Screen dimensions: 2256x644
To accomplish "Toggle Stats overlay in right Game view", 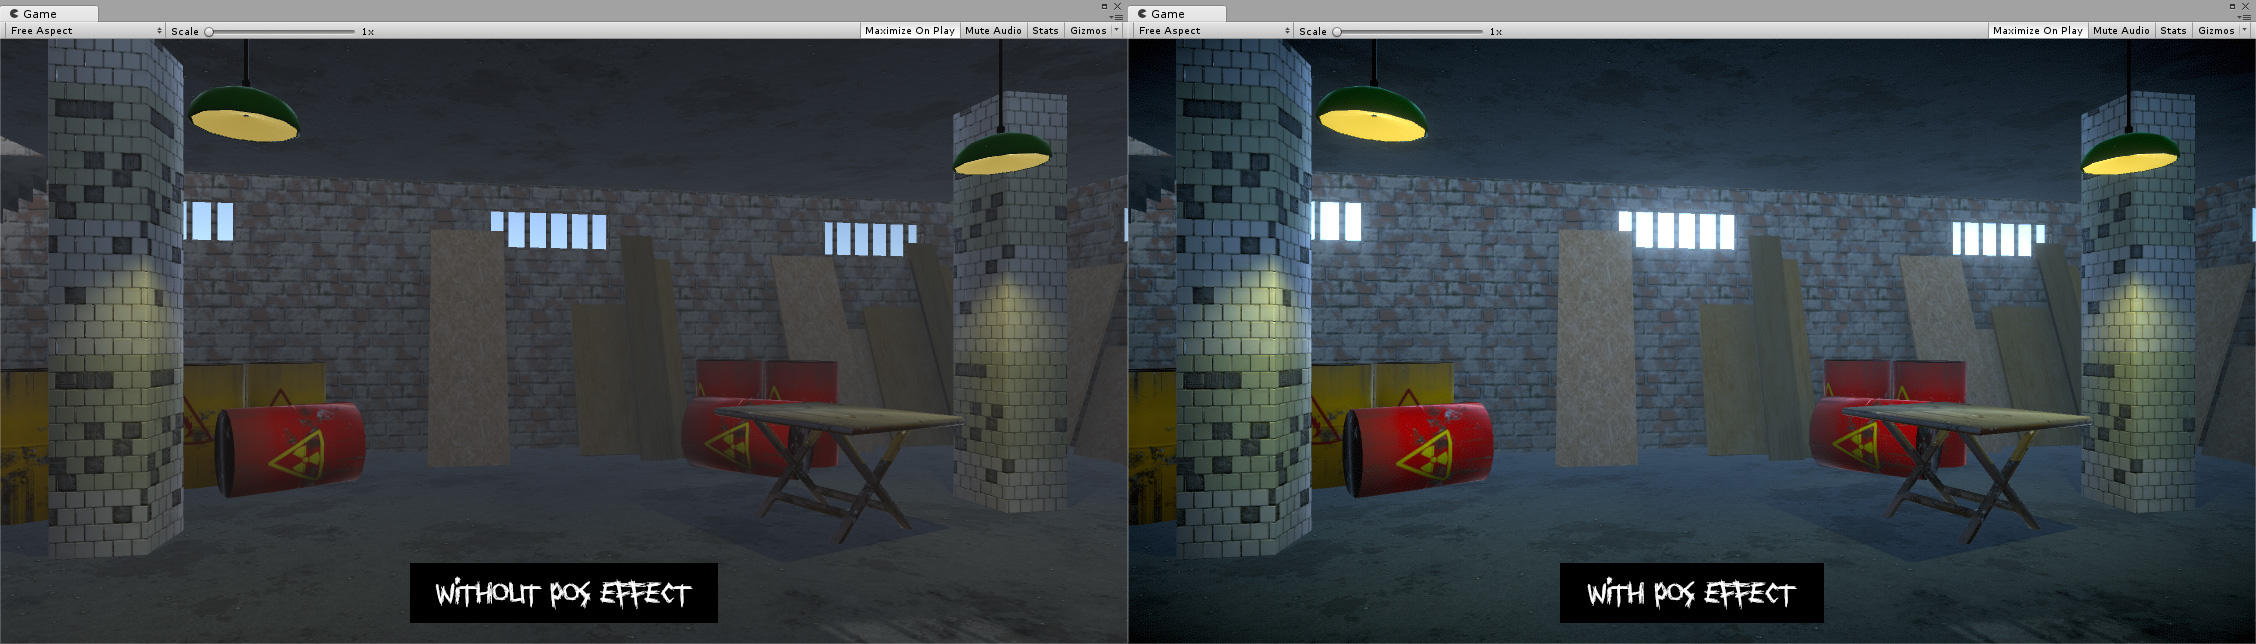I will (x=2173, y=31).
